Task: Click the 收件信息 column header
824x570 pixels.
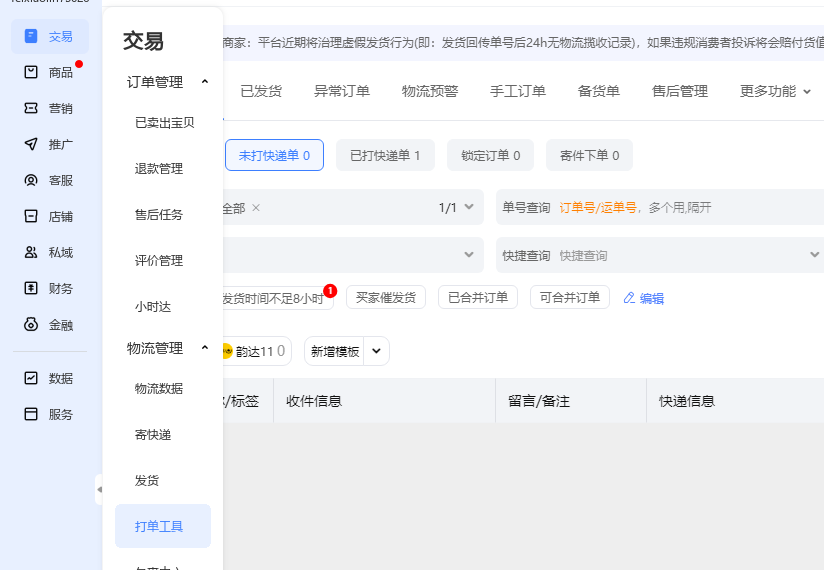Action: [x=384, y=401]
